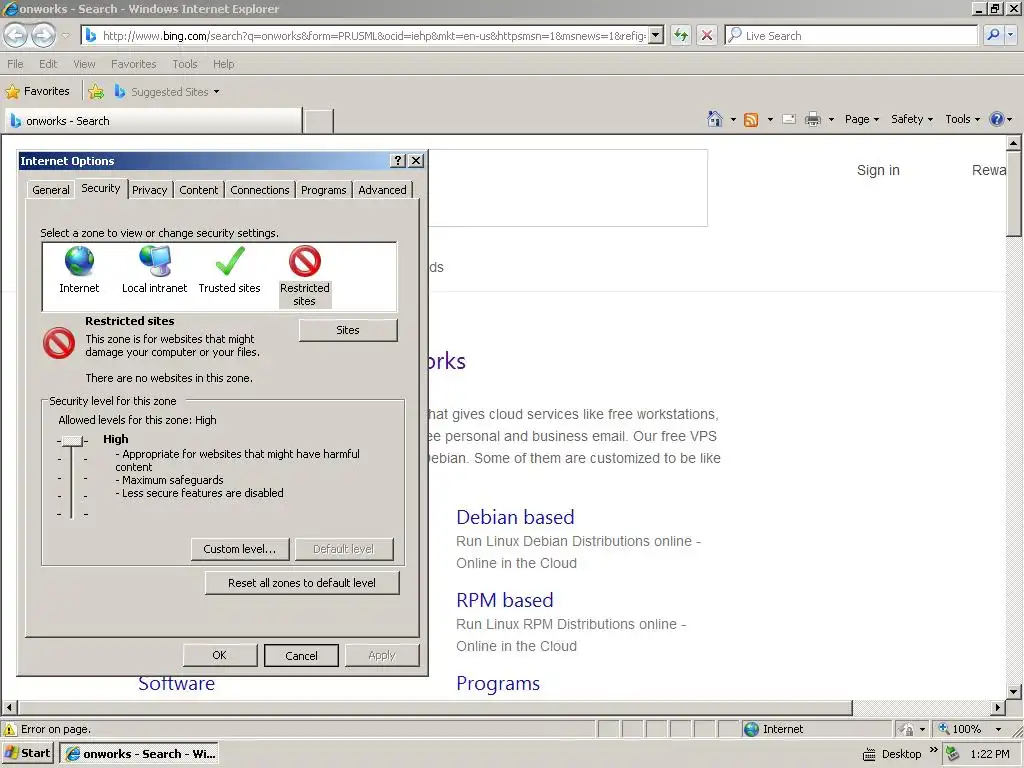This screenshot has height=768, width=1024.
Task: Click the zoom level magnifier icon
Action: [x=944, y=729]
